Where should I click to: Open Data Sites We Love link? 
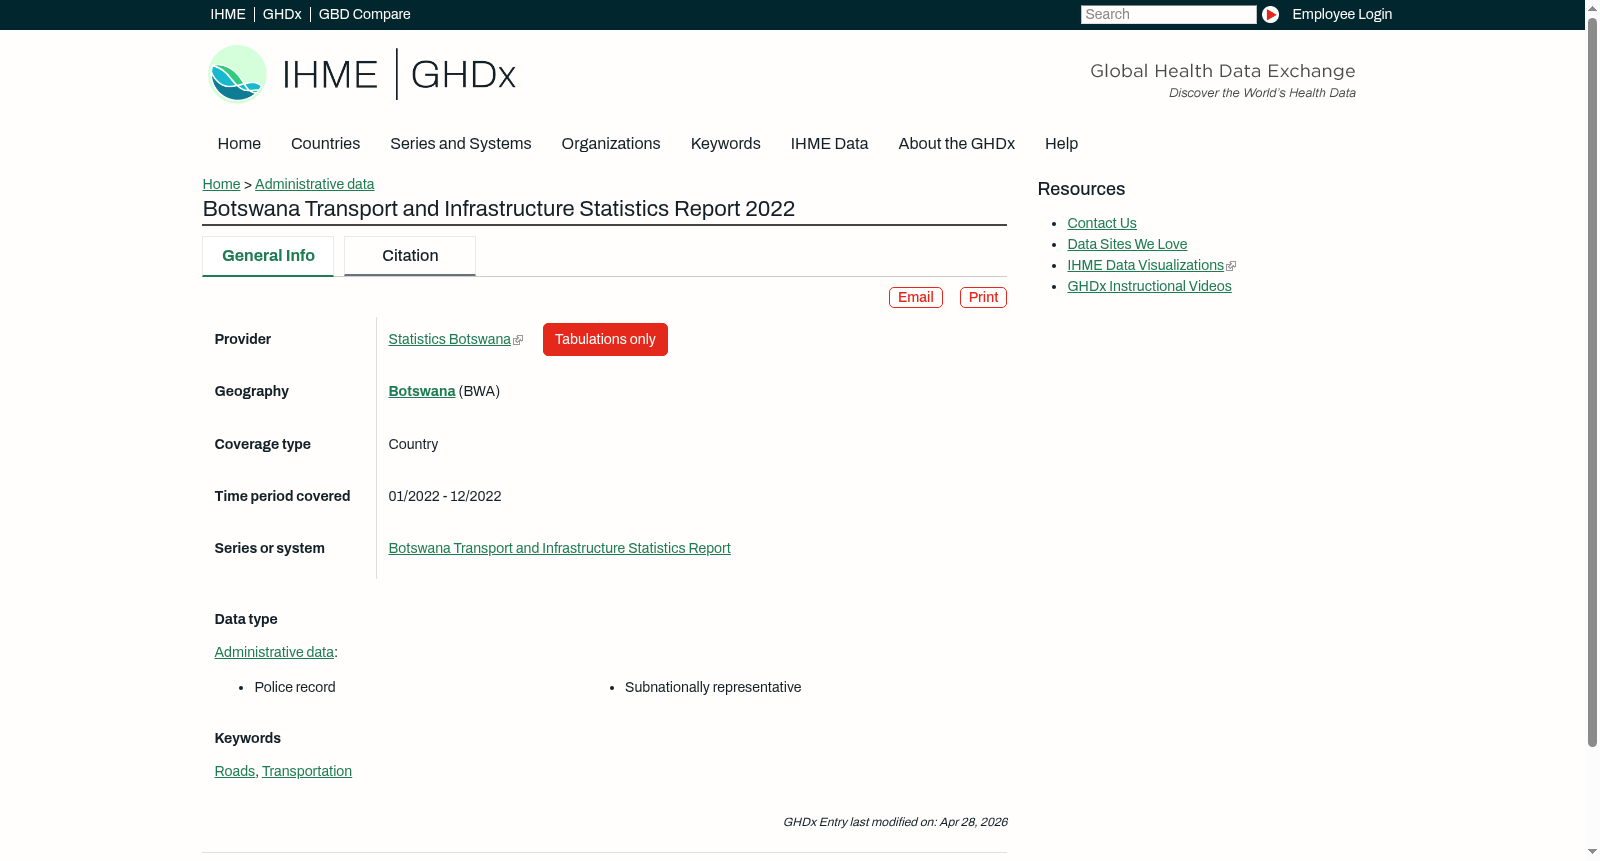pos(1127,244)
